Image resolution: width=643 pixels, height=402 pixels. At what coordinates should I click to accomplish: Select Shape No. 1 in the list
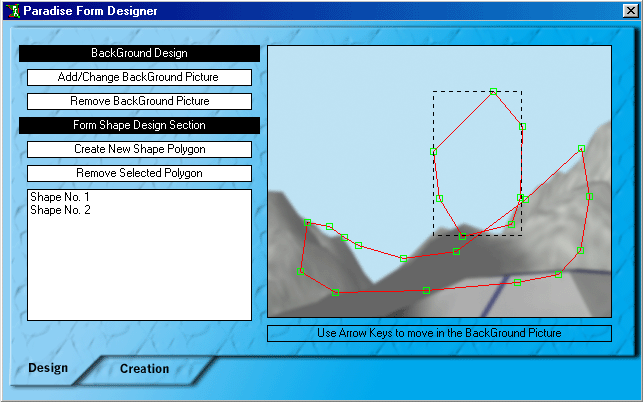tap(60, 197)
